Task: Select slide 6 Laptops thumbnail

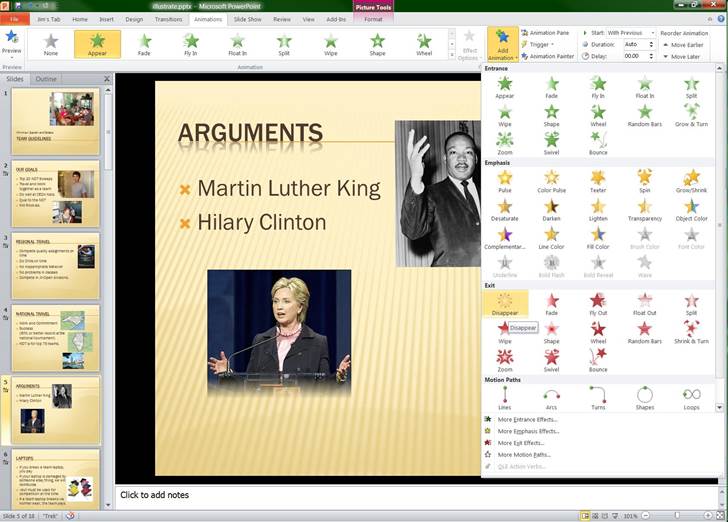Action: [56, 479]
